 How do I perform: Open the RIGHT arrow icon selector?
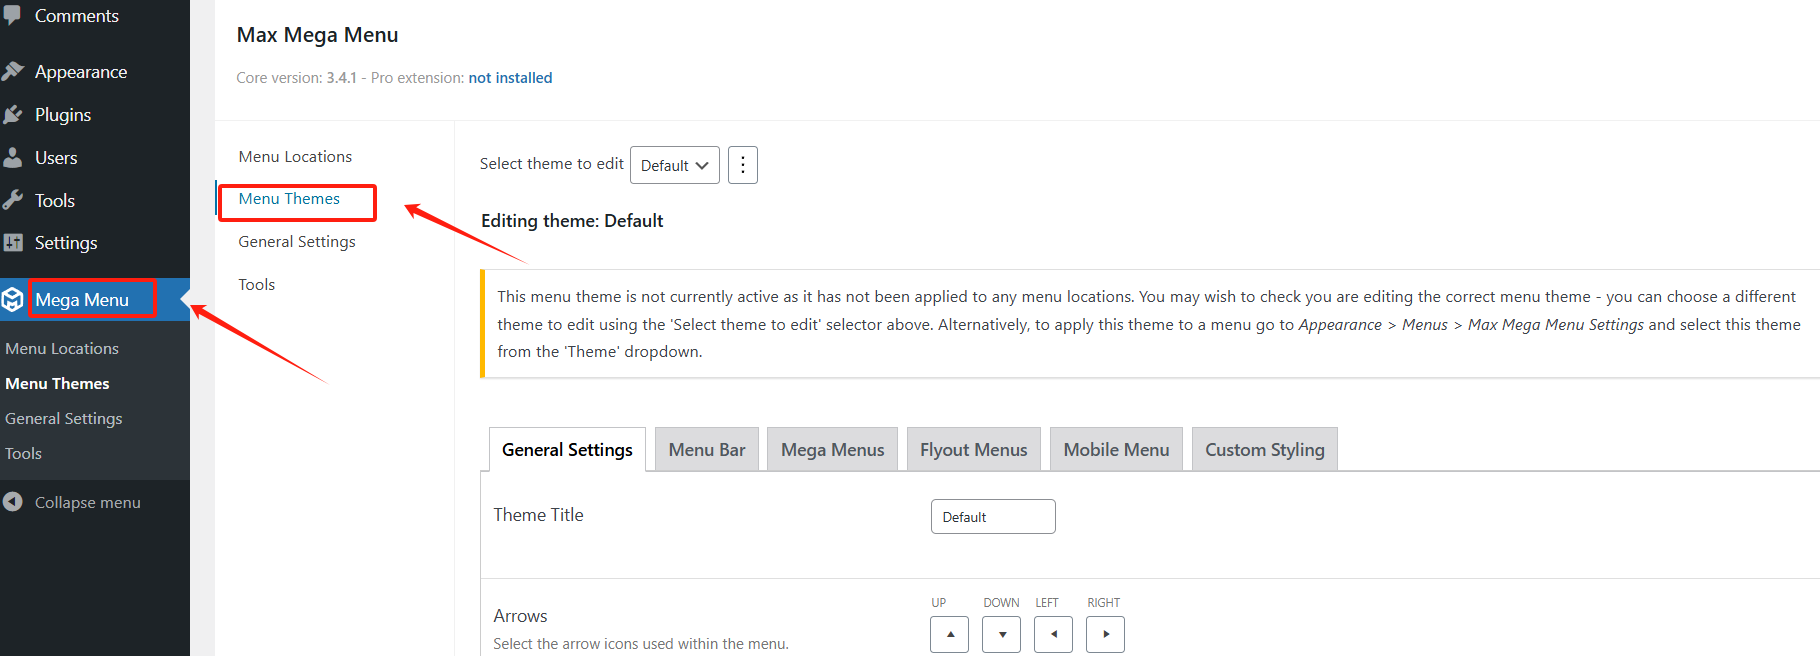pos(1105,634)
